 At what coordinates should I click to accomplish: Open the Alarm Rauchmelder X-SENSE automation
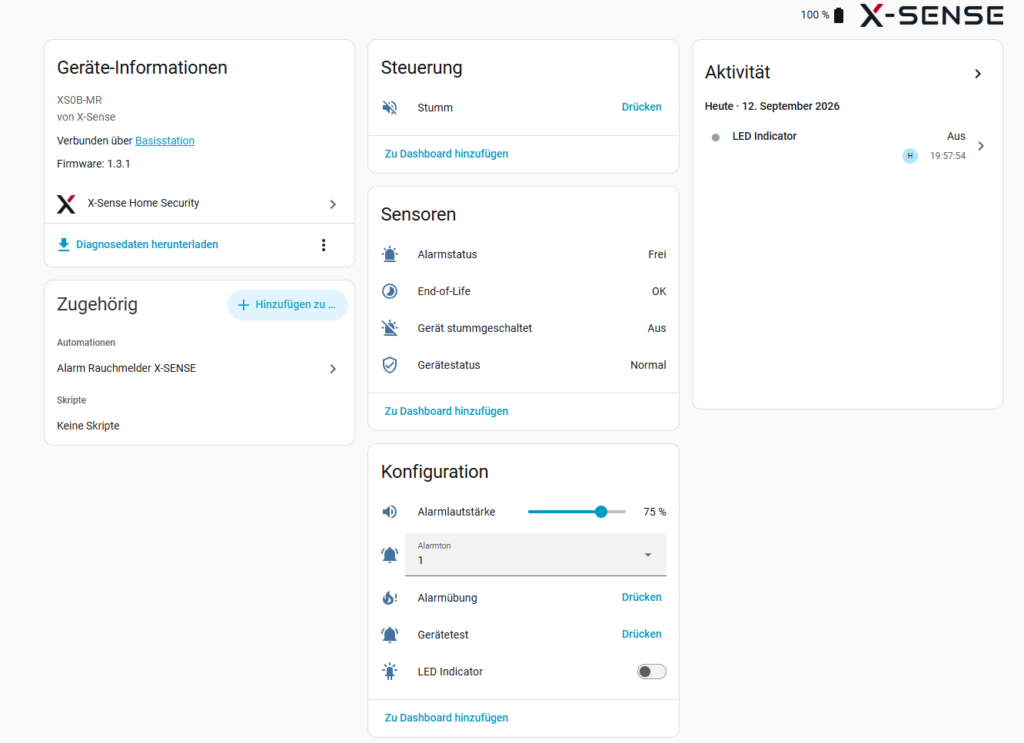click(x=197, y=368)
